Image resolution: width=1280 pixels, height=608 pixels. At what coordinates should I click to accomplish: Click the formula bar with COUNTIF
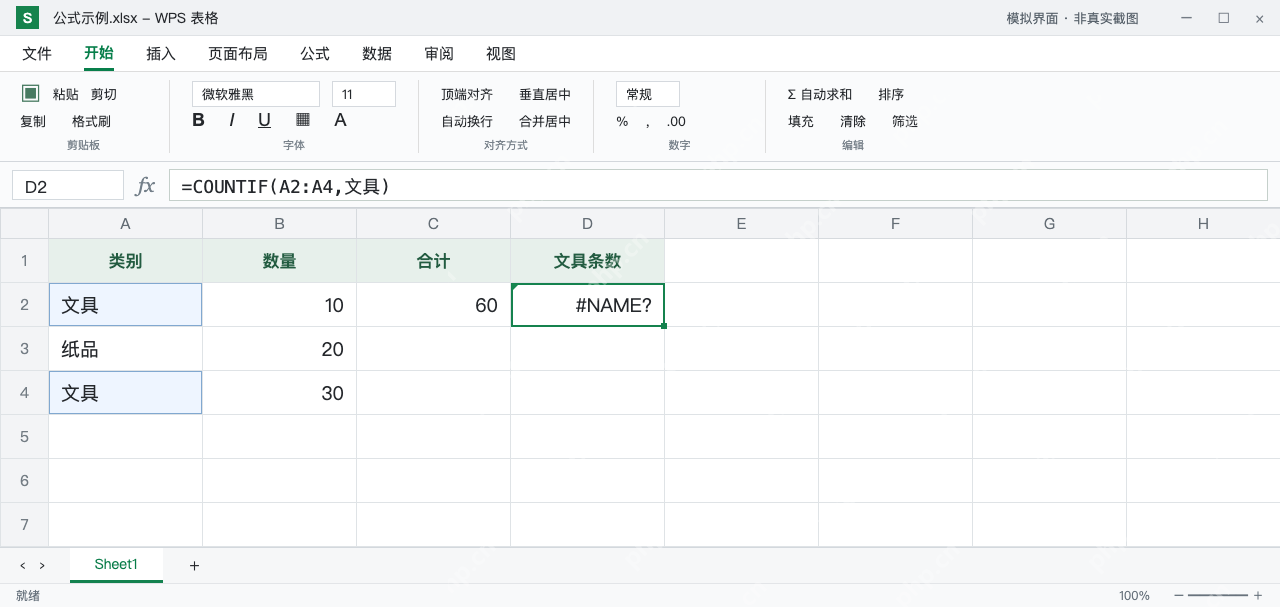pos(718,186)
